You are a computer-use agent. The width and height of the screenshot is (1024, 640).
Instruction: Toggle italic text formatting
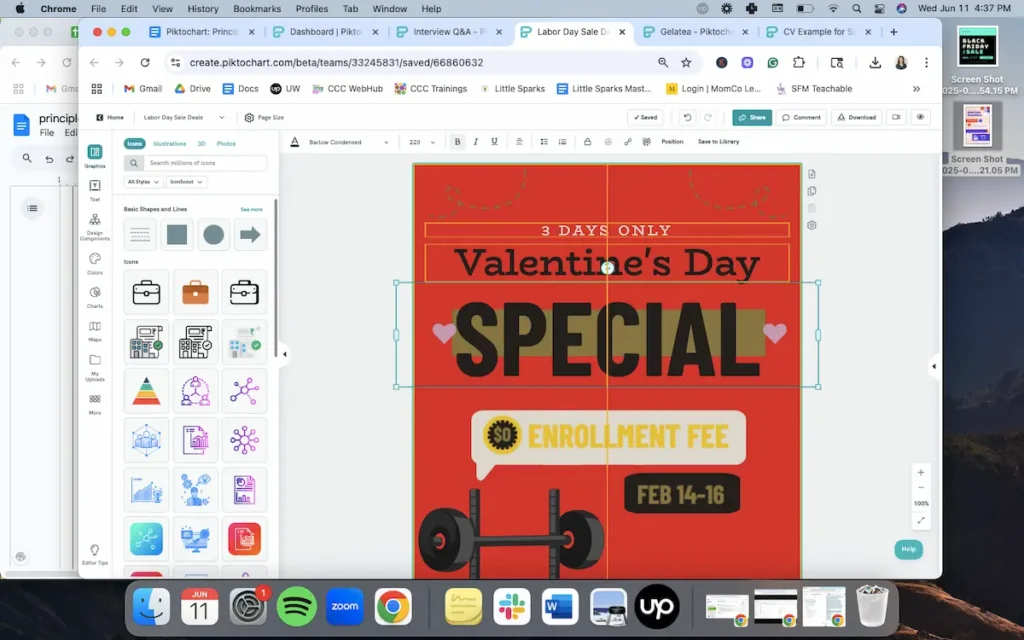click(475, 142)
